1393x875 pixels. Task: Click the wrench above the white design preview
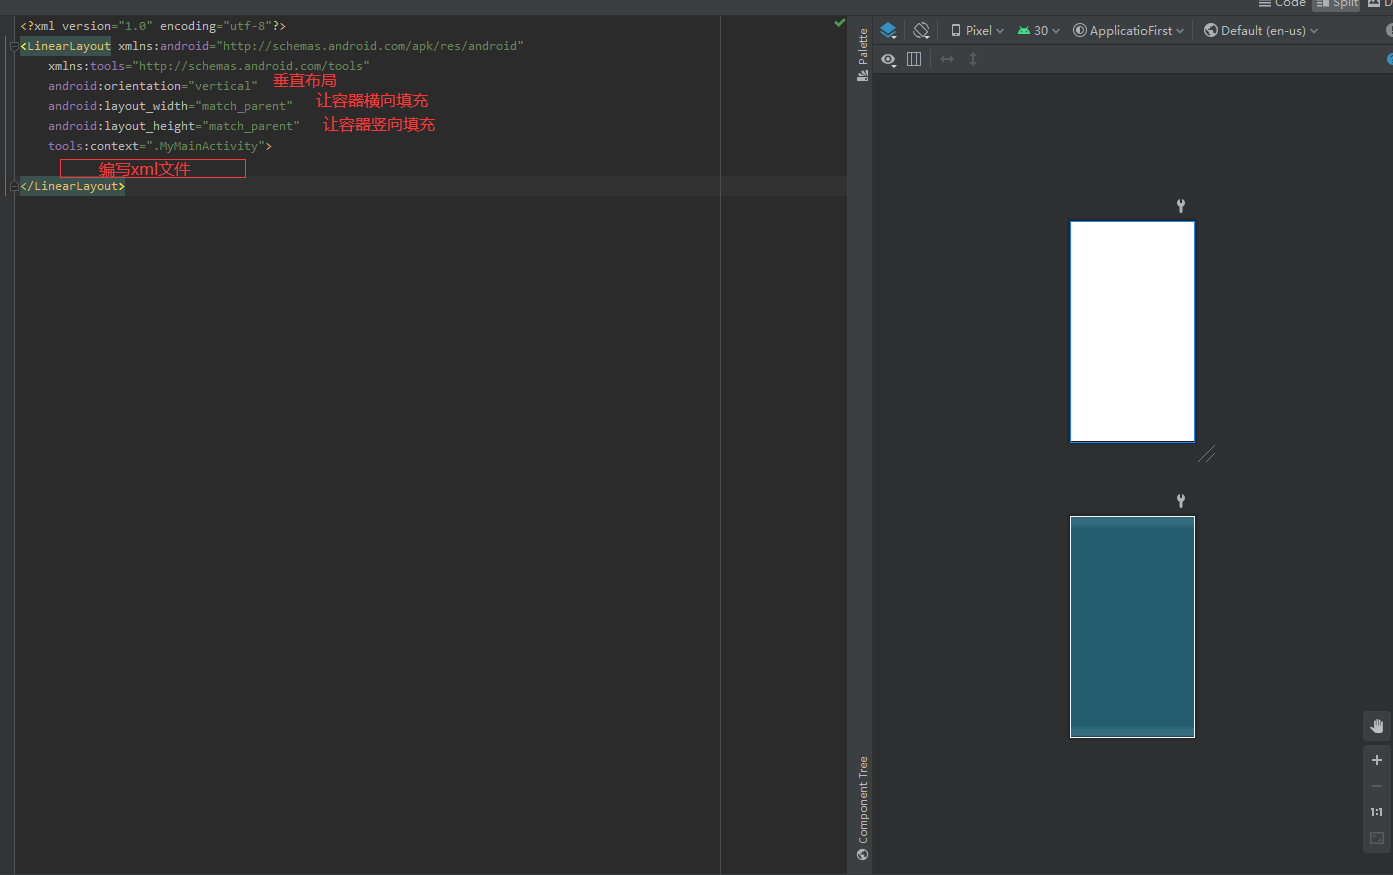pyautogui.click(x=1181, y=206)
